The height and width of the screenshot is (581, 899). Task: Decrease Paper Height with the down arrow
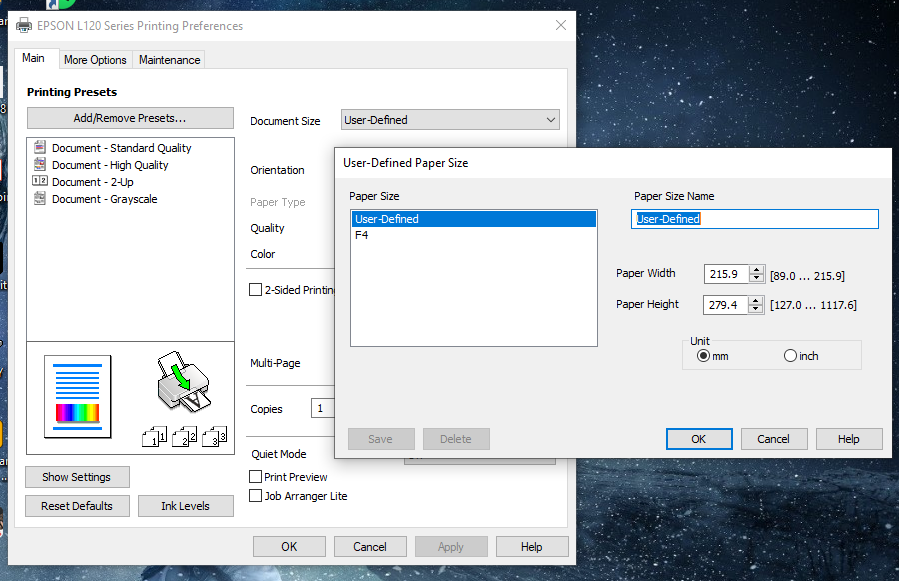756,309
